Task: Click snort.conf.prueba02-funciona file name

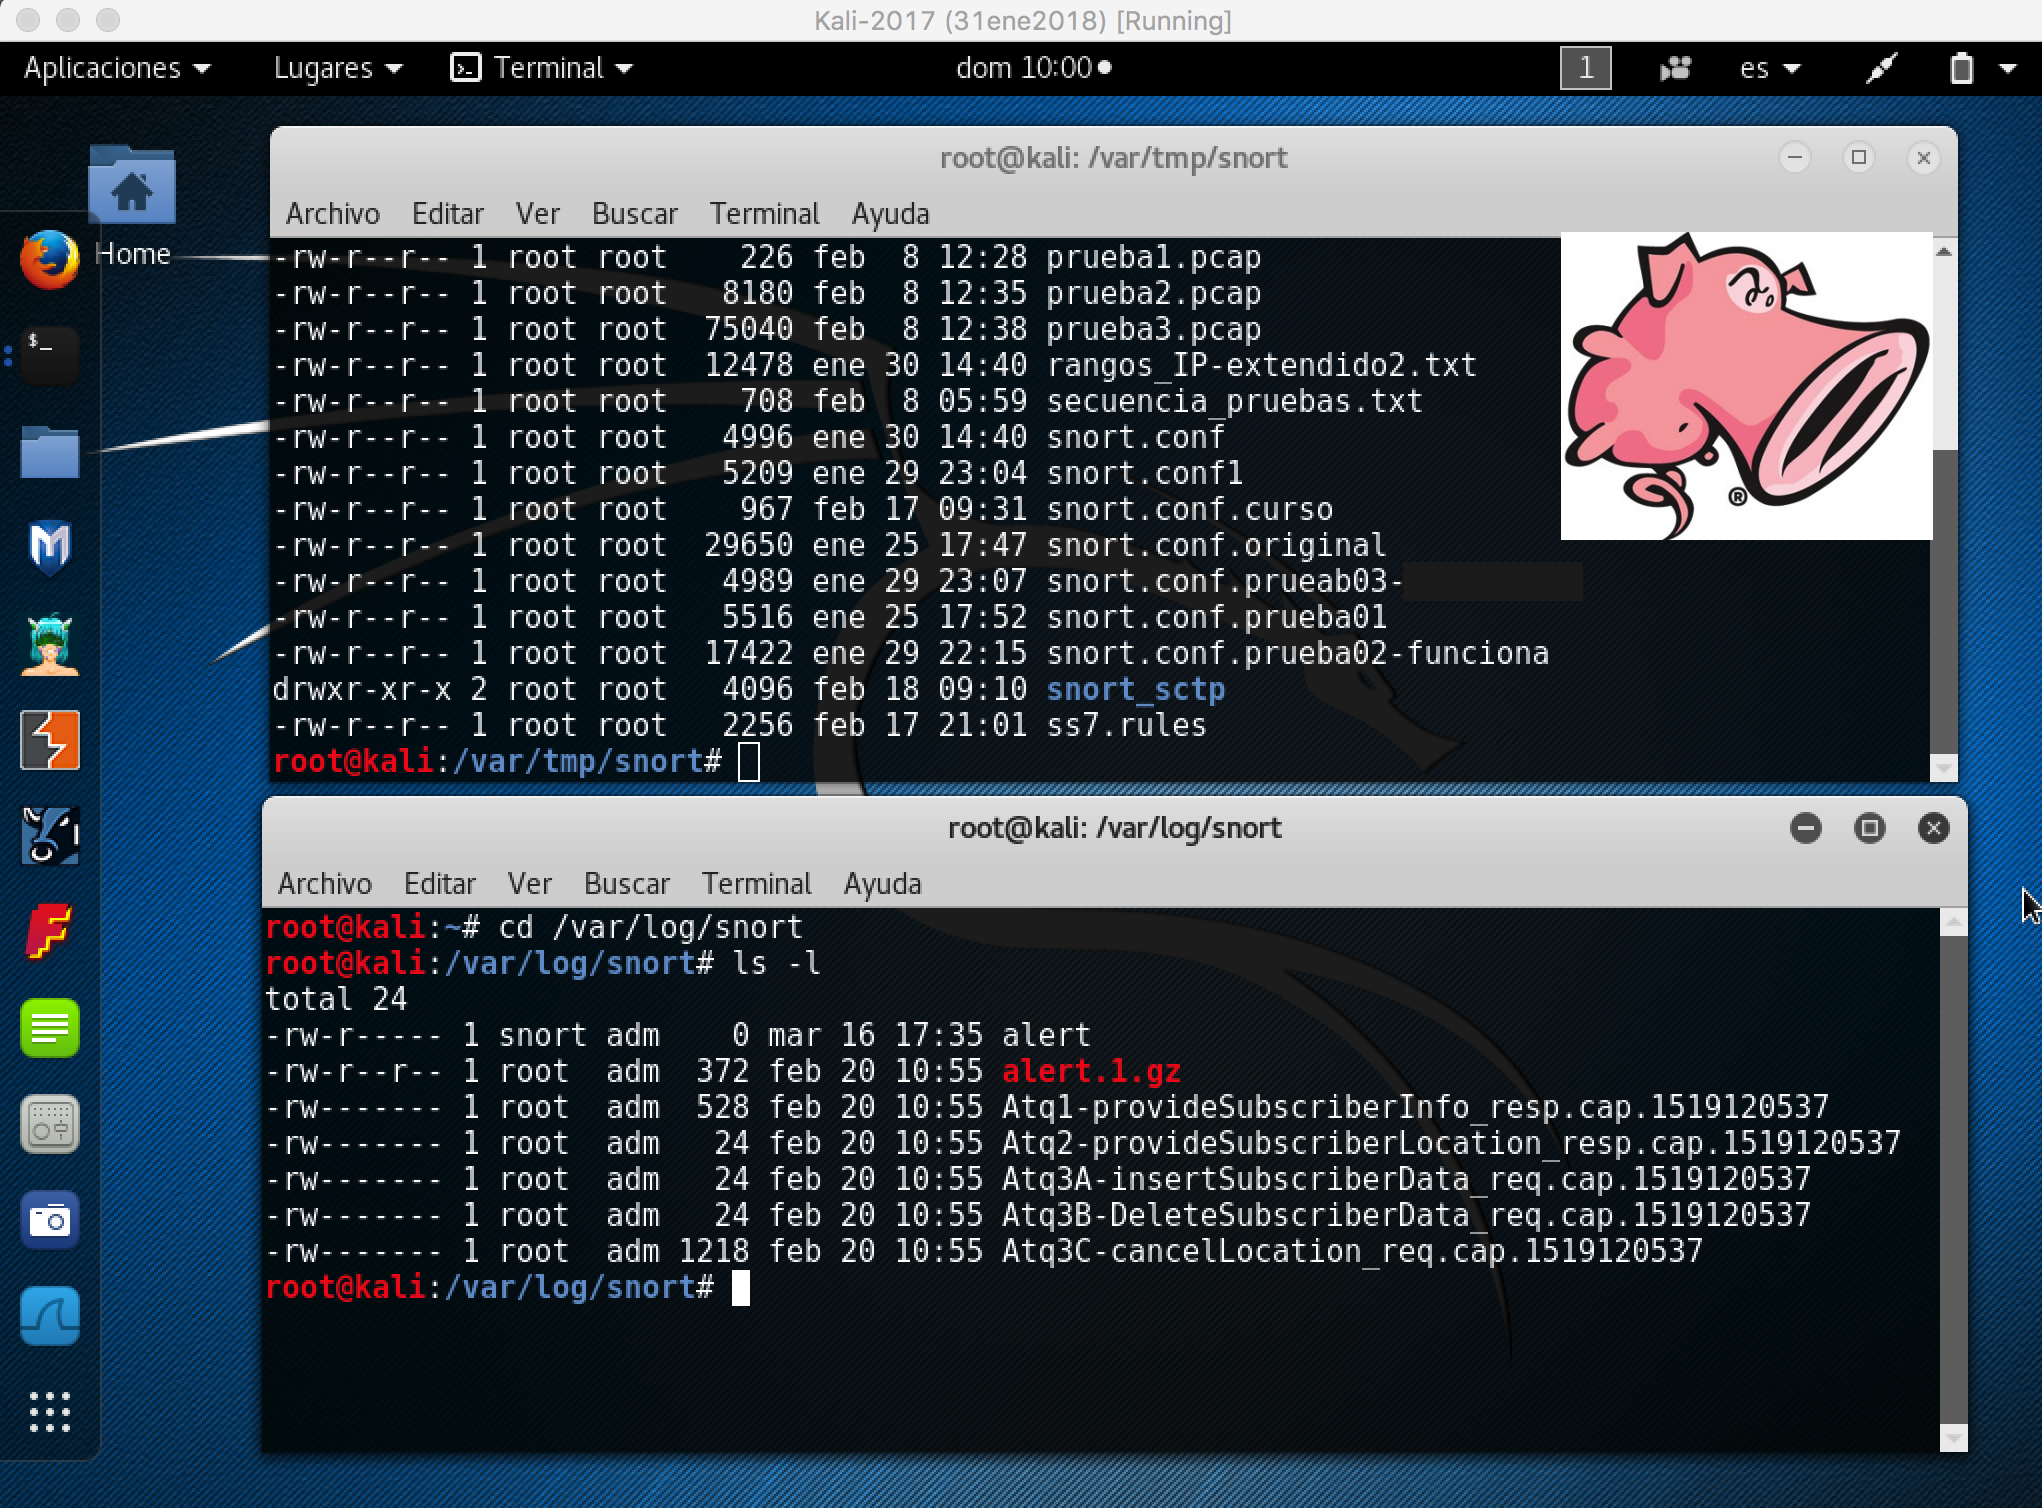Action: click(x=1298, y=654)
